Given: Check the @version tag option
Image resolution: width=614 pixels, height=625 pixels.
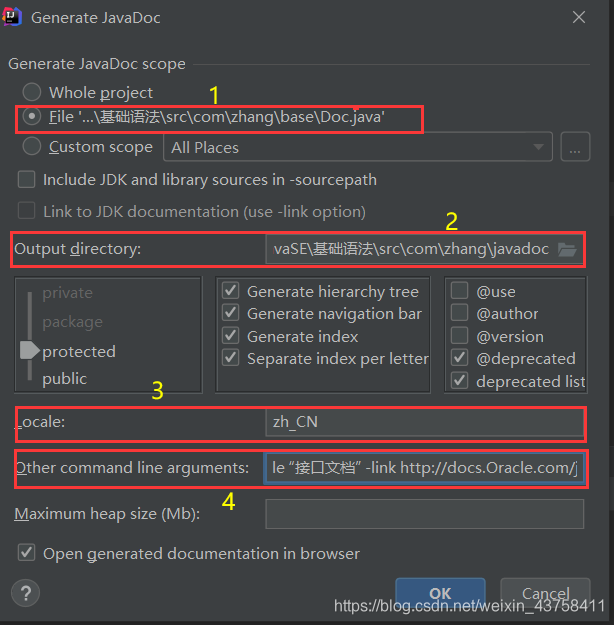Looking at the screenshot, I should click(459, 336).
